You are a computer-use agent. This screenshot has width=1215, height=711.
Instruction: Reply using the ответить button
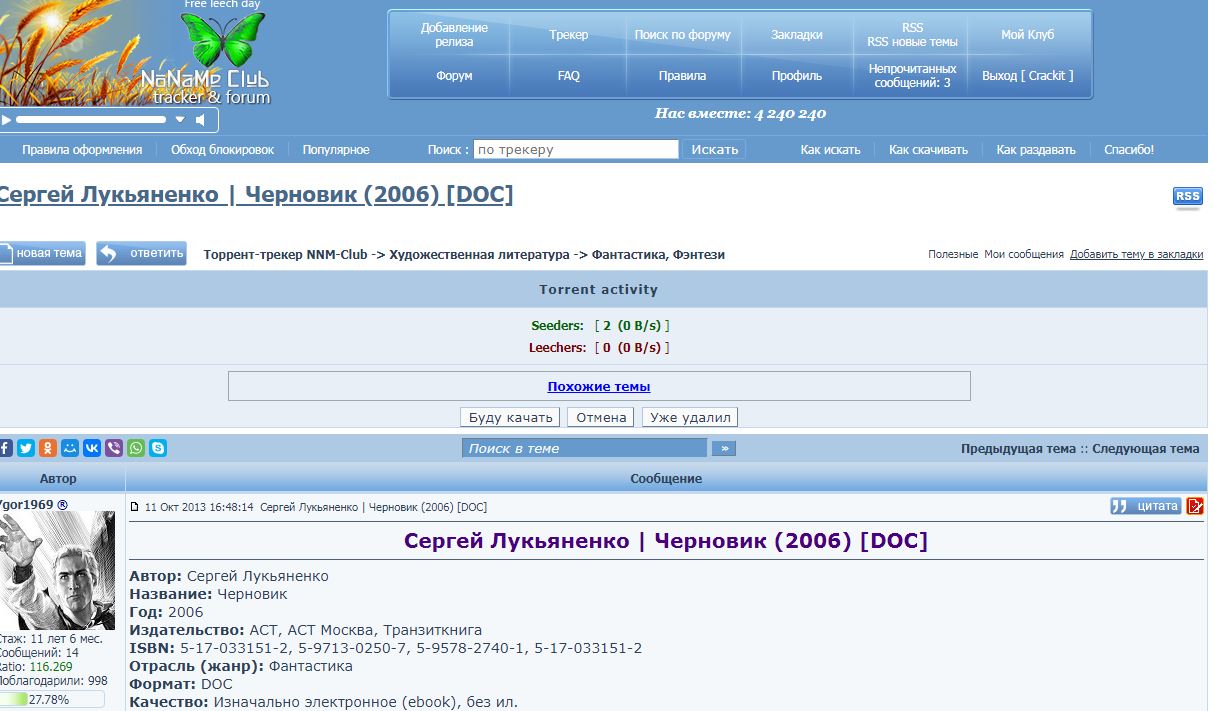(x=141, y=253)
